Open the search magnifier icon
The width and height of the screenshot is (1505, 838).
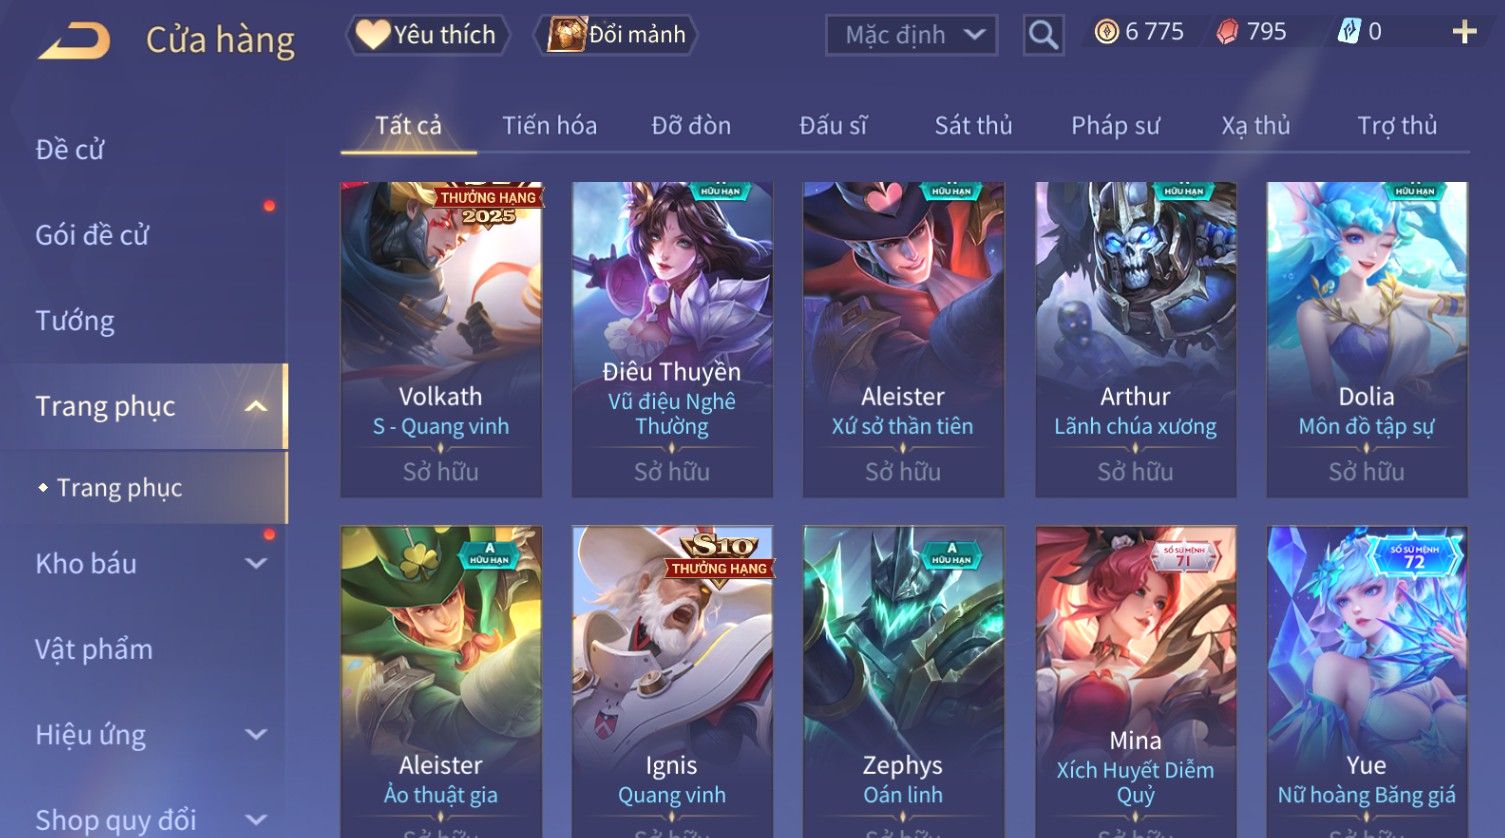[1043, 35]
